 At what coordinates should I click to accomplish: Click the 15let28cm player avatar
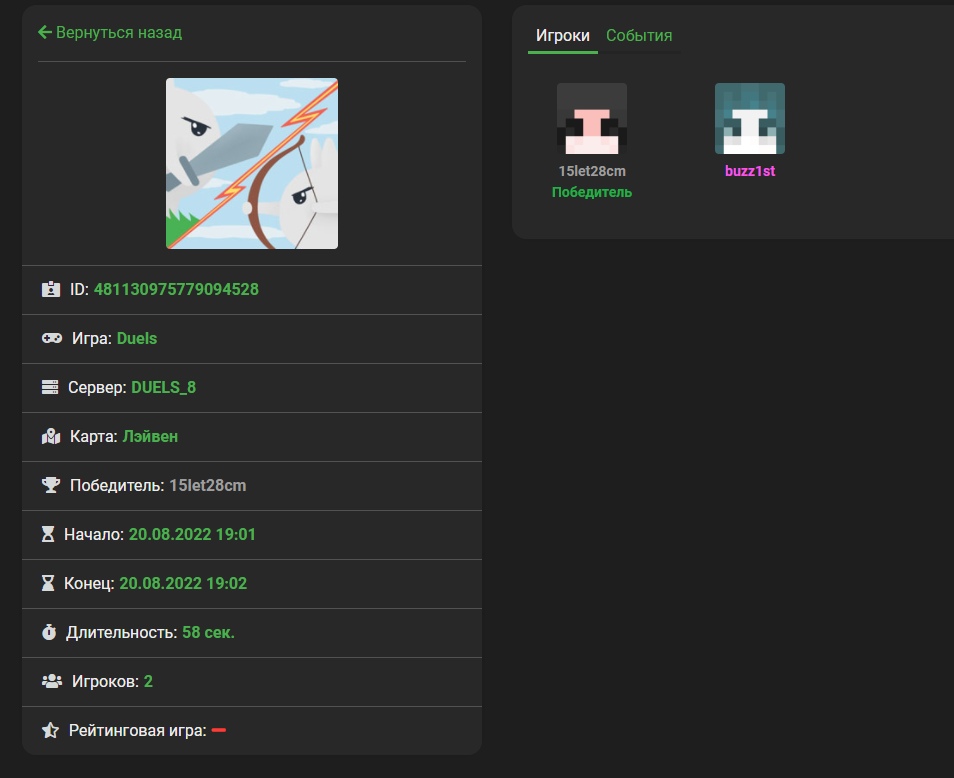(x=592, y=119)
